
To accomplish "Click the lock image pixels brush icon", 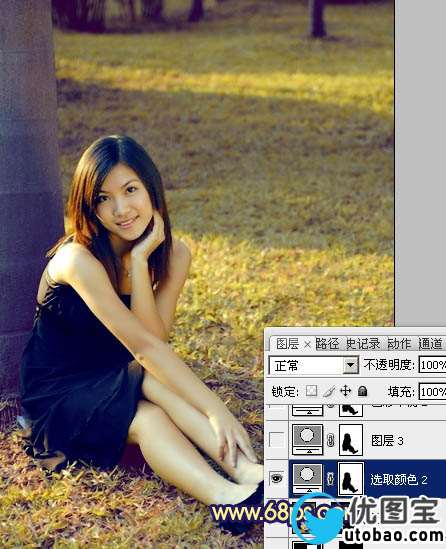I will tap(329, 391).
